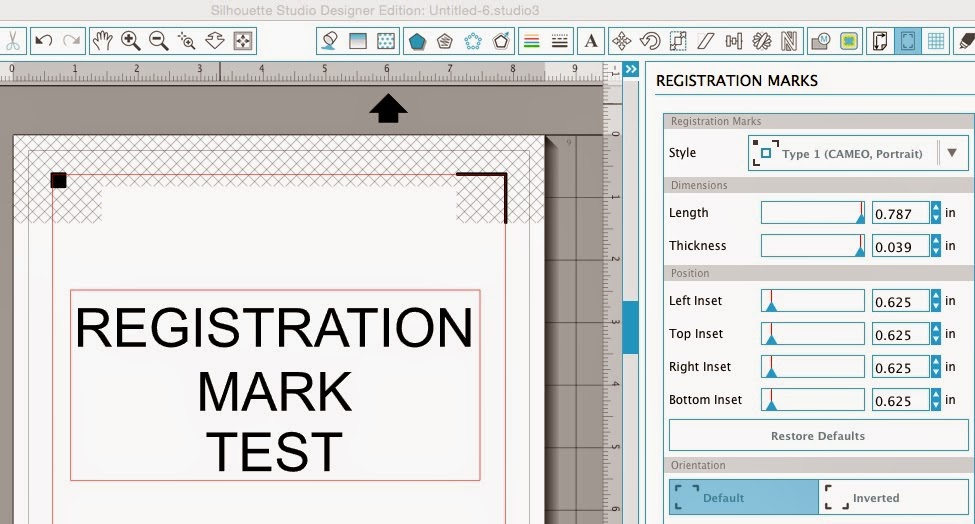Click the Redo arrow icon
This screenshot has width=975, height=524.
pyautogui.click(x=72, y=41)
